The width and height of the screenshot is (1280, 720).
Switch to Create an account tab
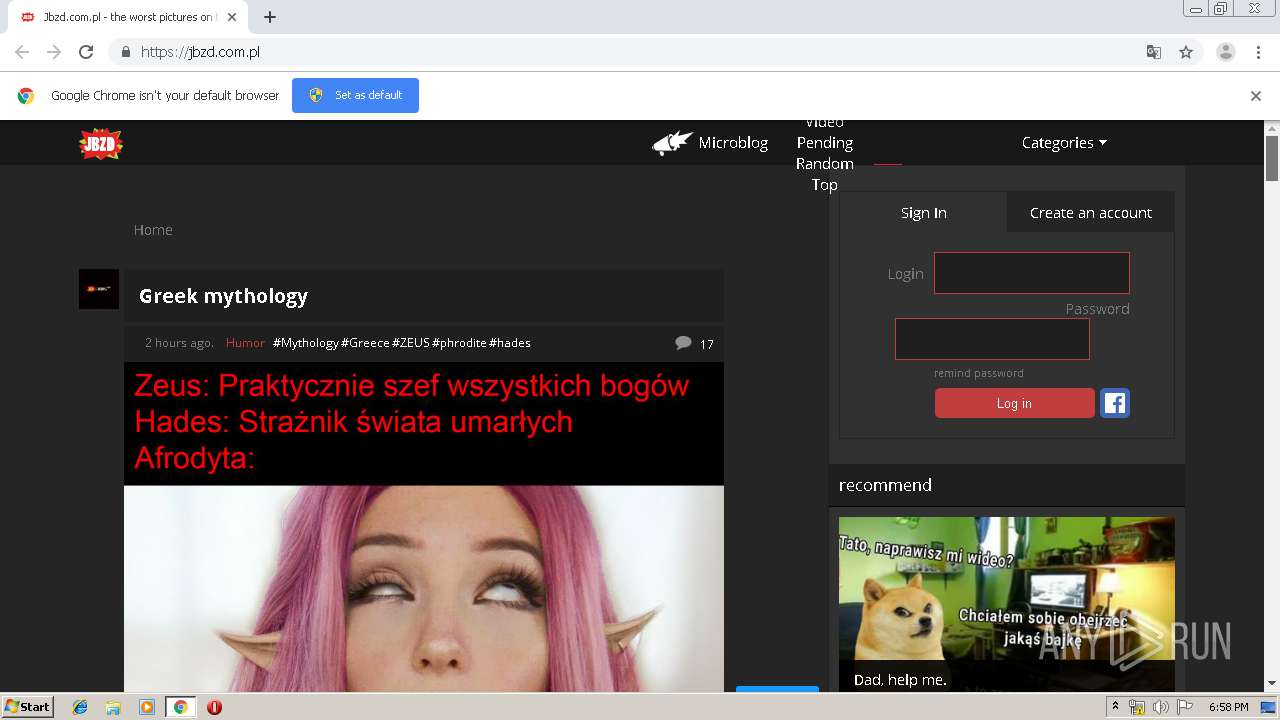click(x=1091, y=212)
